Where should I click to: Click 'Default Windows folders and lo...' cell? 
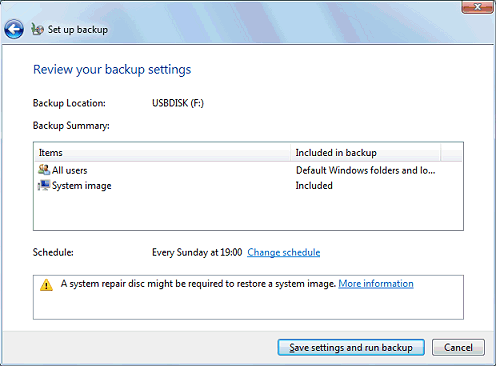click(366, 170)
